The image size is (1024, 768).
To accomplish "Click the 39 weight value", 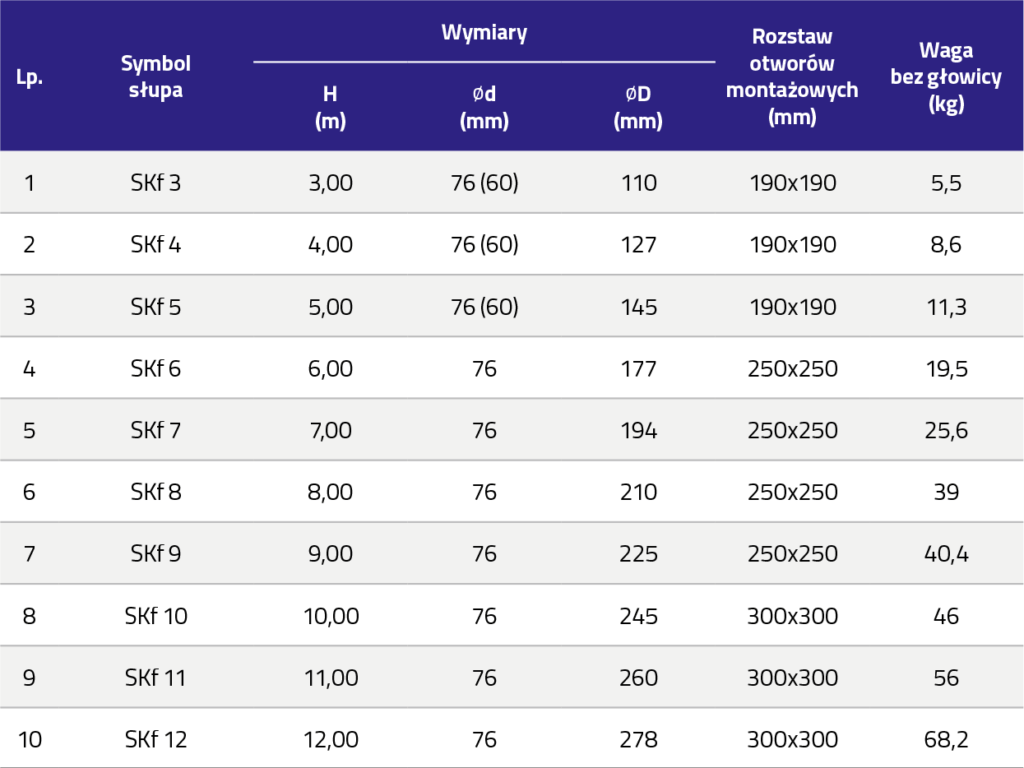I will click(945, 493).
